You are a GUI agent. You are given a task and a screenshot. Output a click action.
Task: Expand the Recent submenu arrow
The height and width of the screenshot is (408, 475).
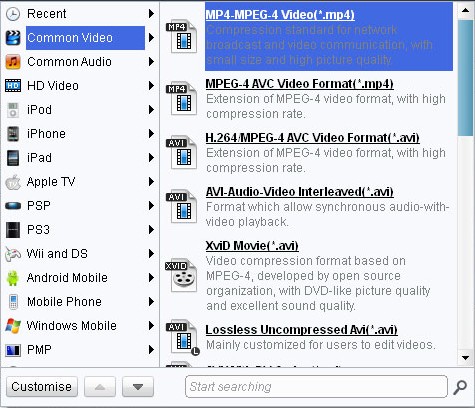(151, 14)
